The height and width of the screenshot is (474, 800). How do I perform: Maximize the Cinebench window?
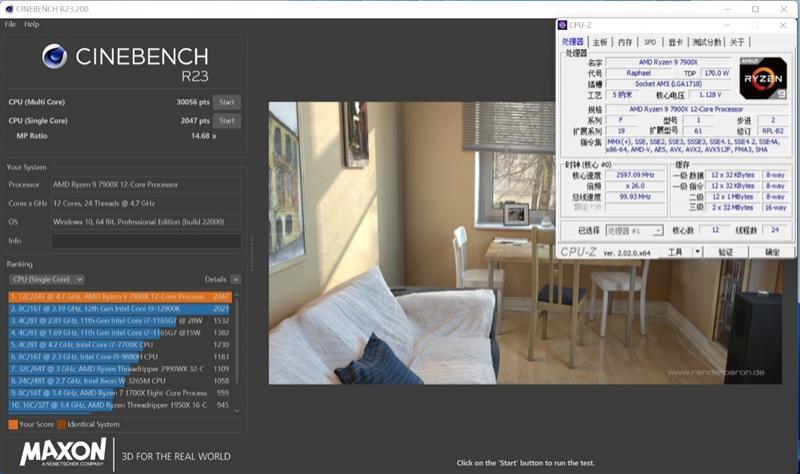point(755,9)
